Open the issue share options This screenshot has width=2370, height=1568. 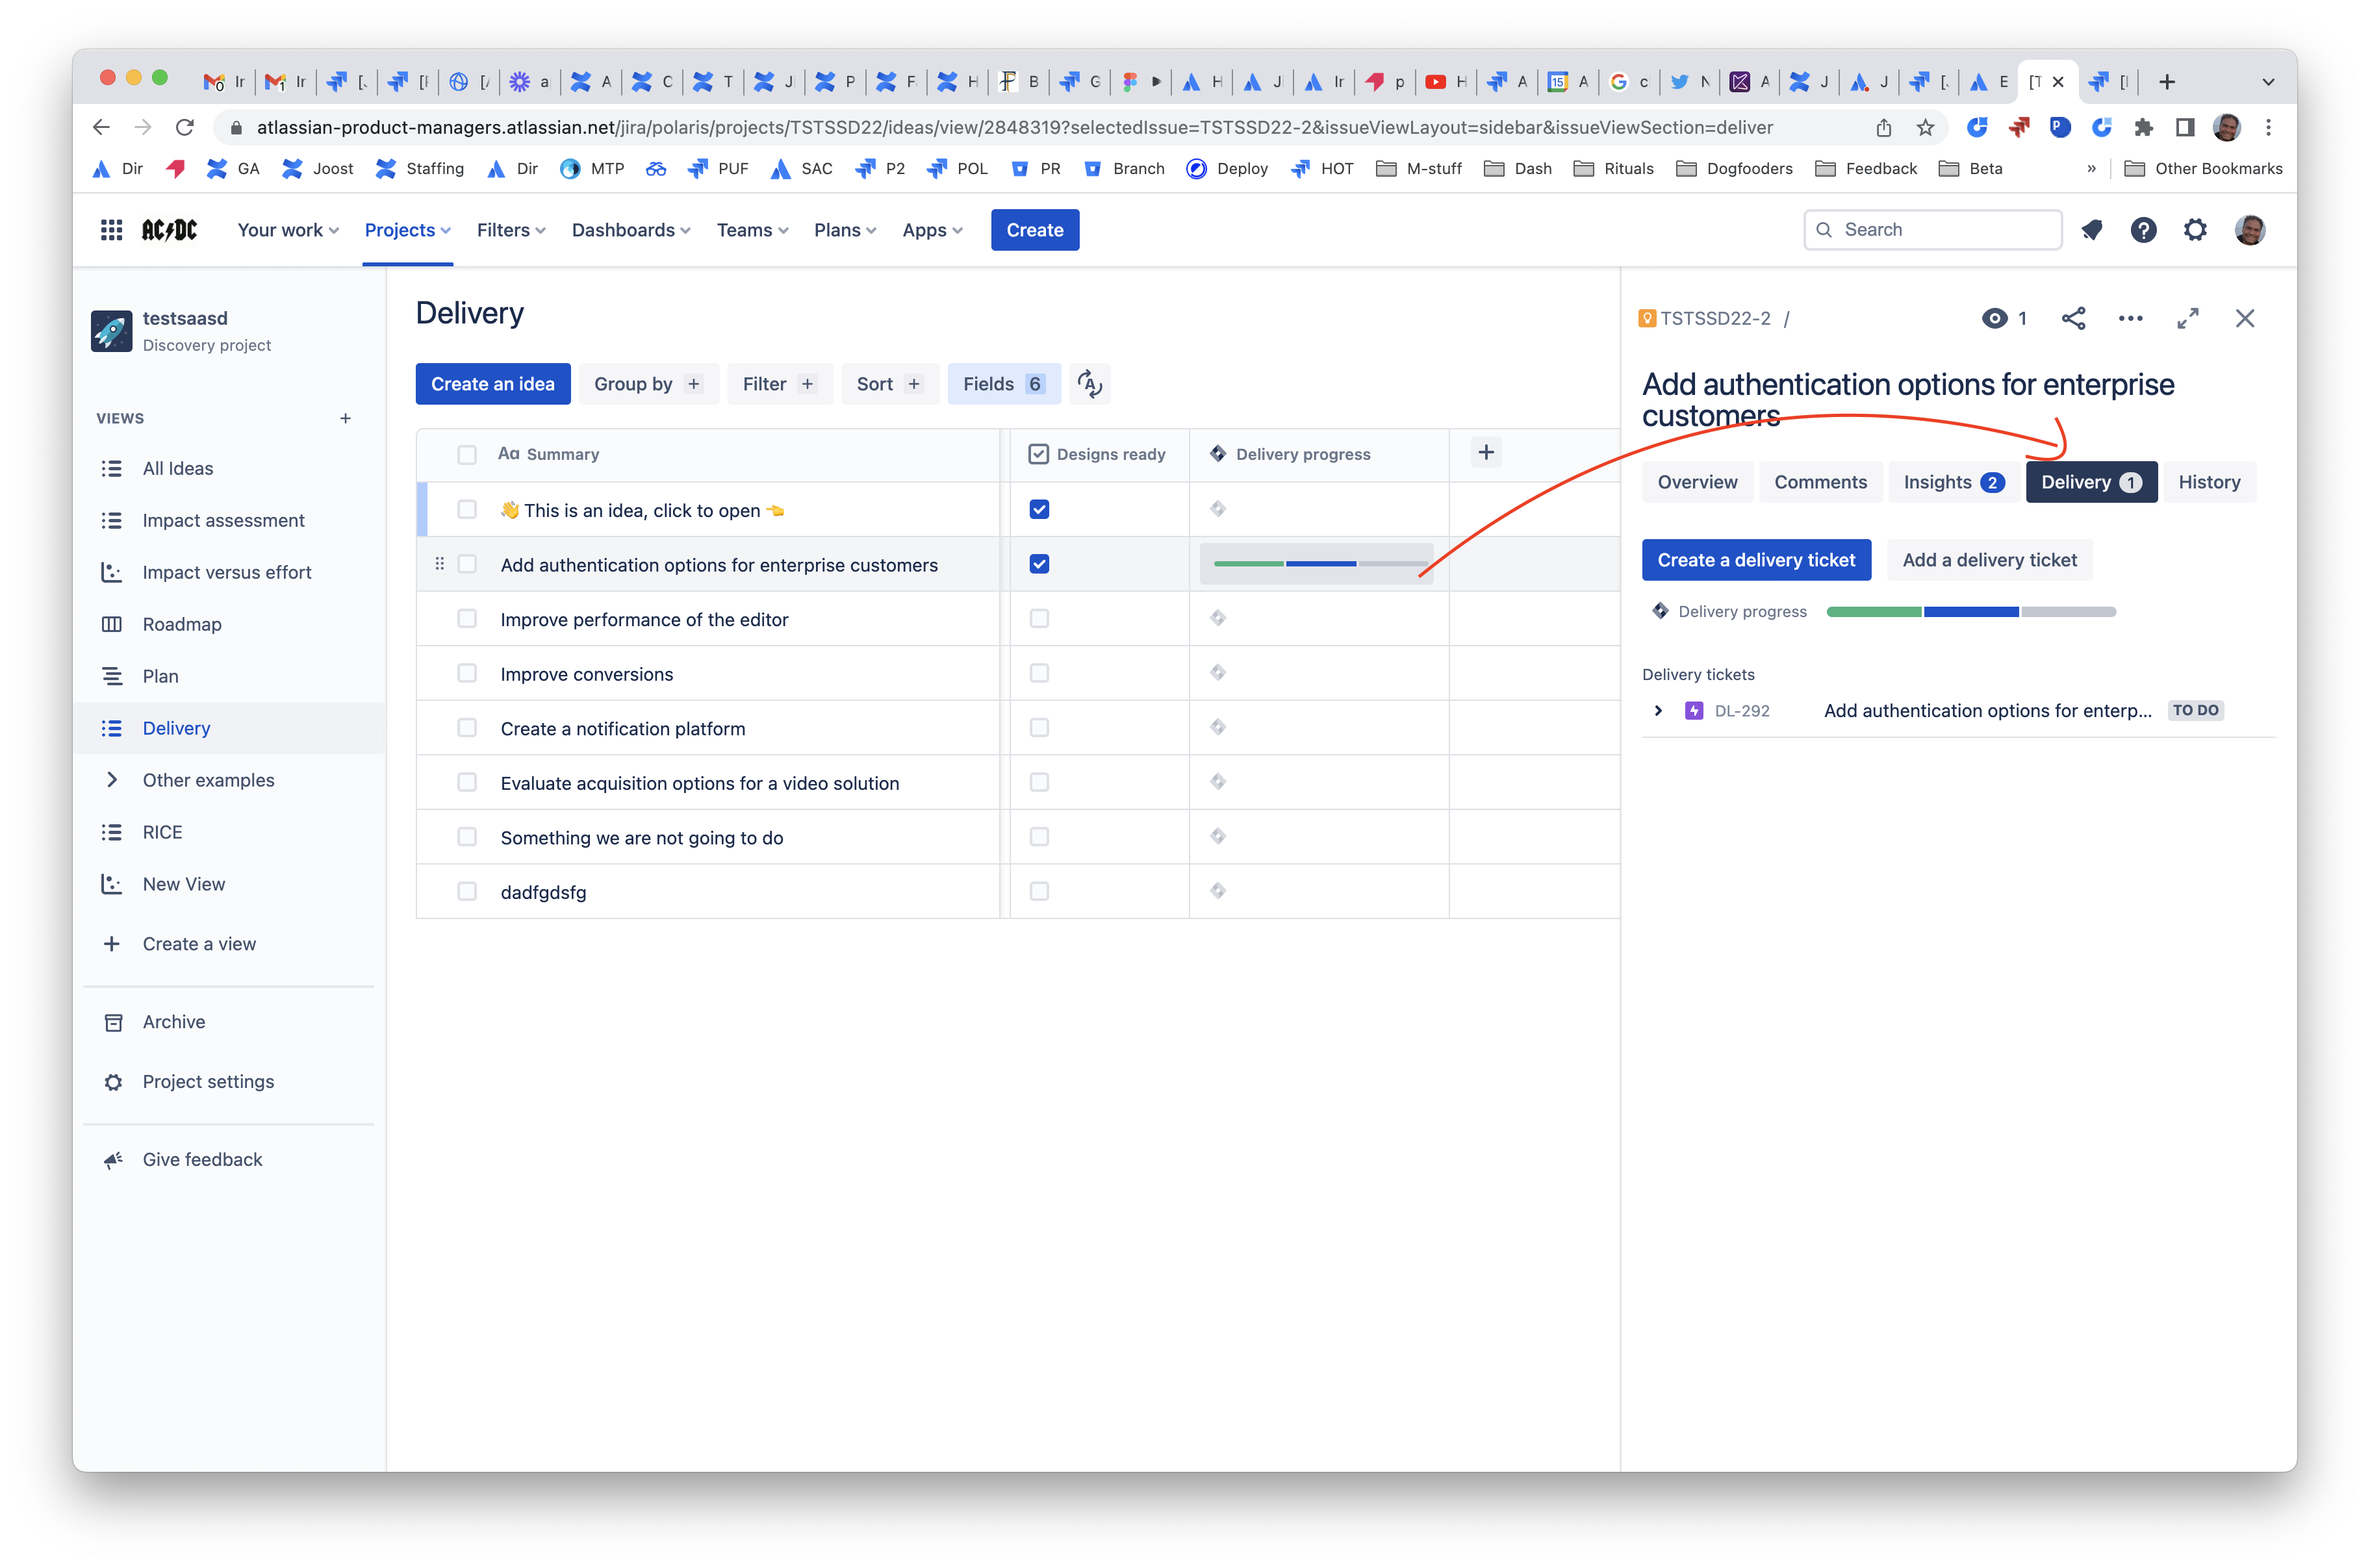point(2073,318)
